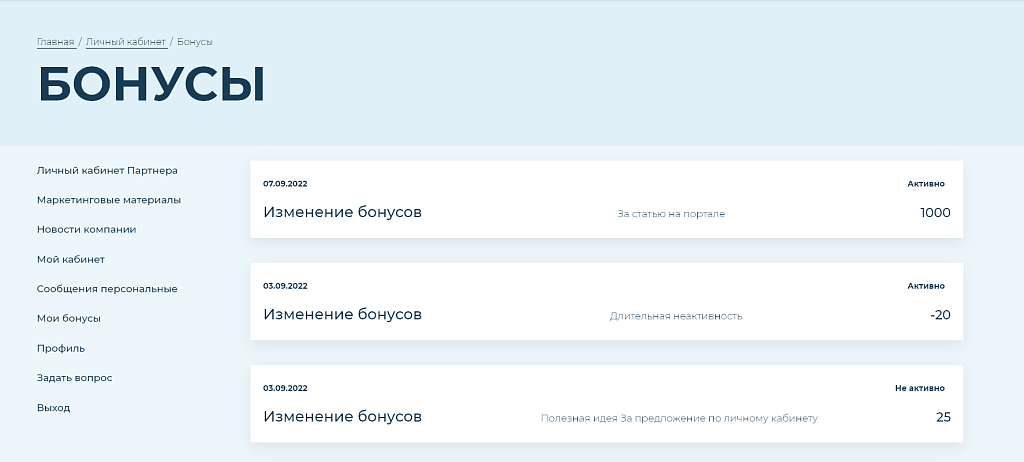Image resolution: width=1024 pixels, height=462 pixels.
Task: Click the 1000 bonus amount
Action: [x=935, y=213]
